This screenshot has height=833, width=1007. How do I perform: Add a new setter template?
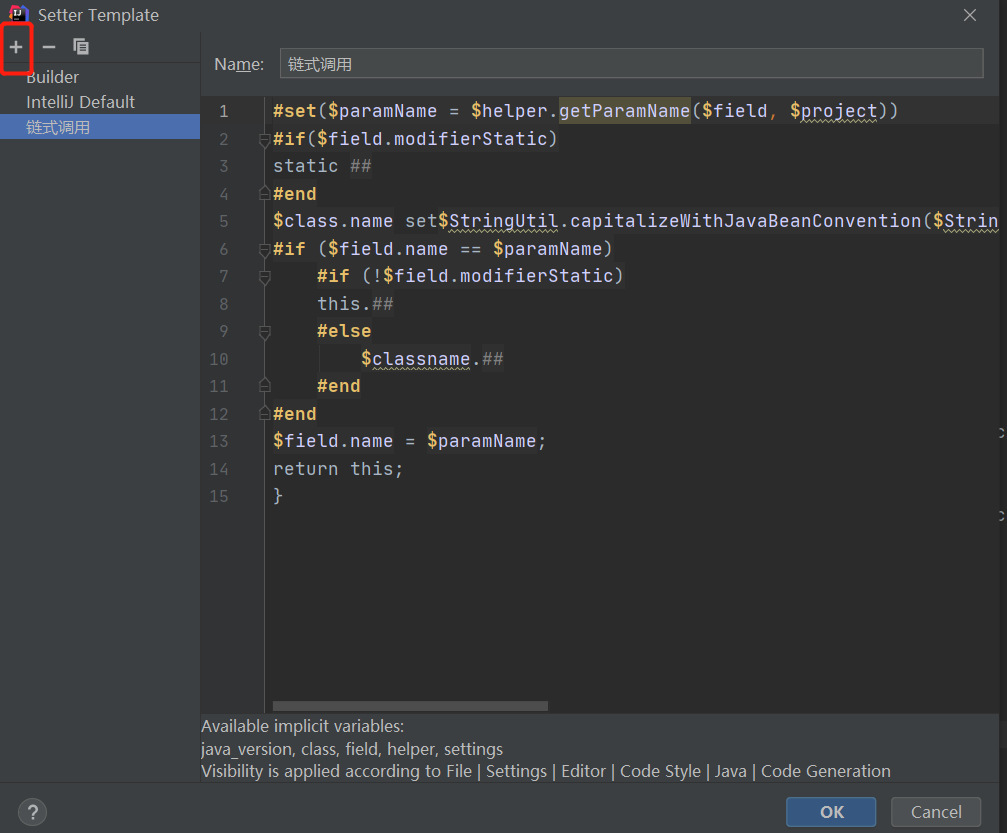pyautogui.click(x=16, y=46)
